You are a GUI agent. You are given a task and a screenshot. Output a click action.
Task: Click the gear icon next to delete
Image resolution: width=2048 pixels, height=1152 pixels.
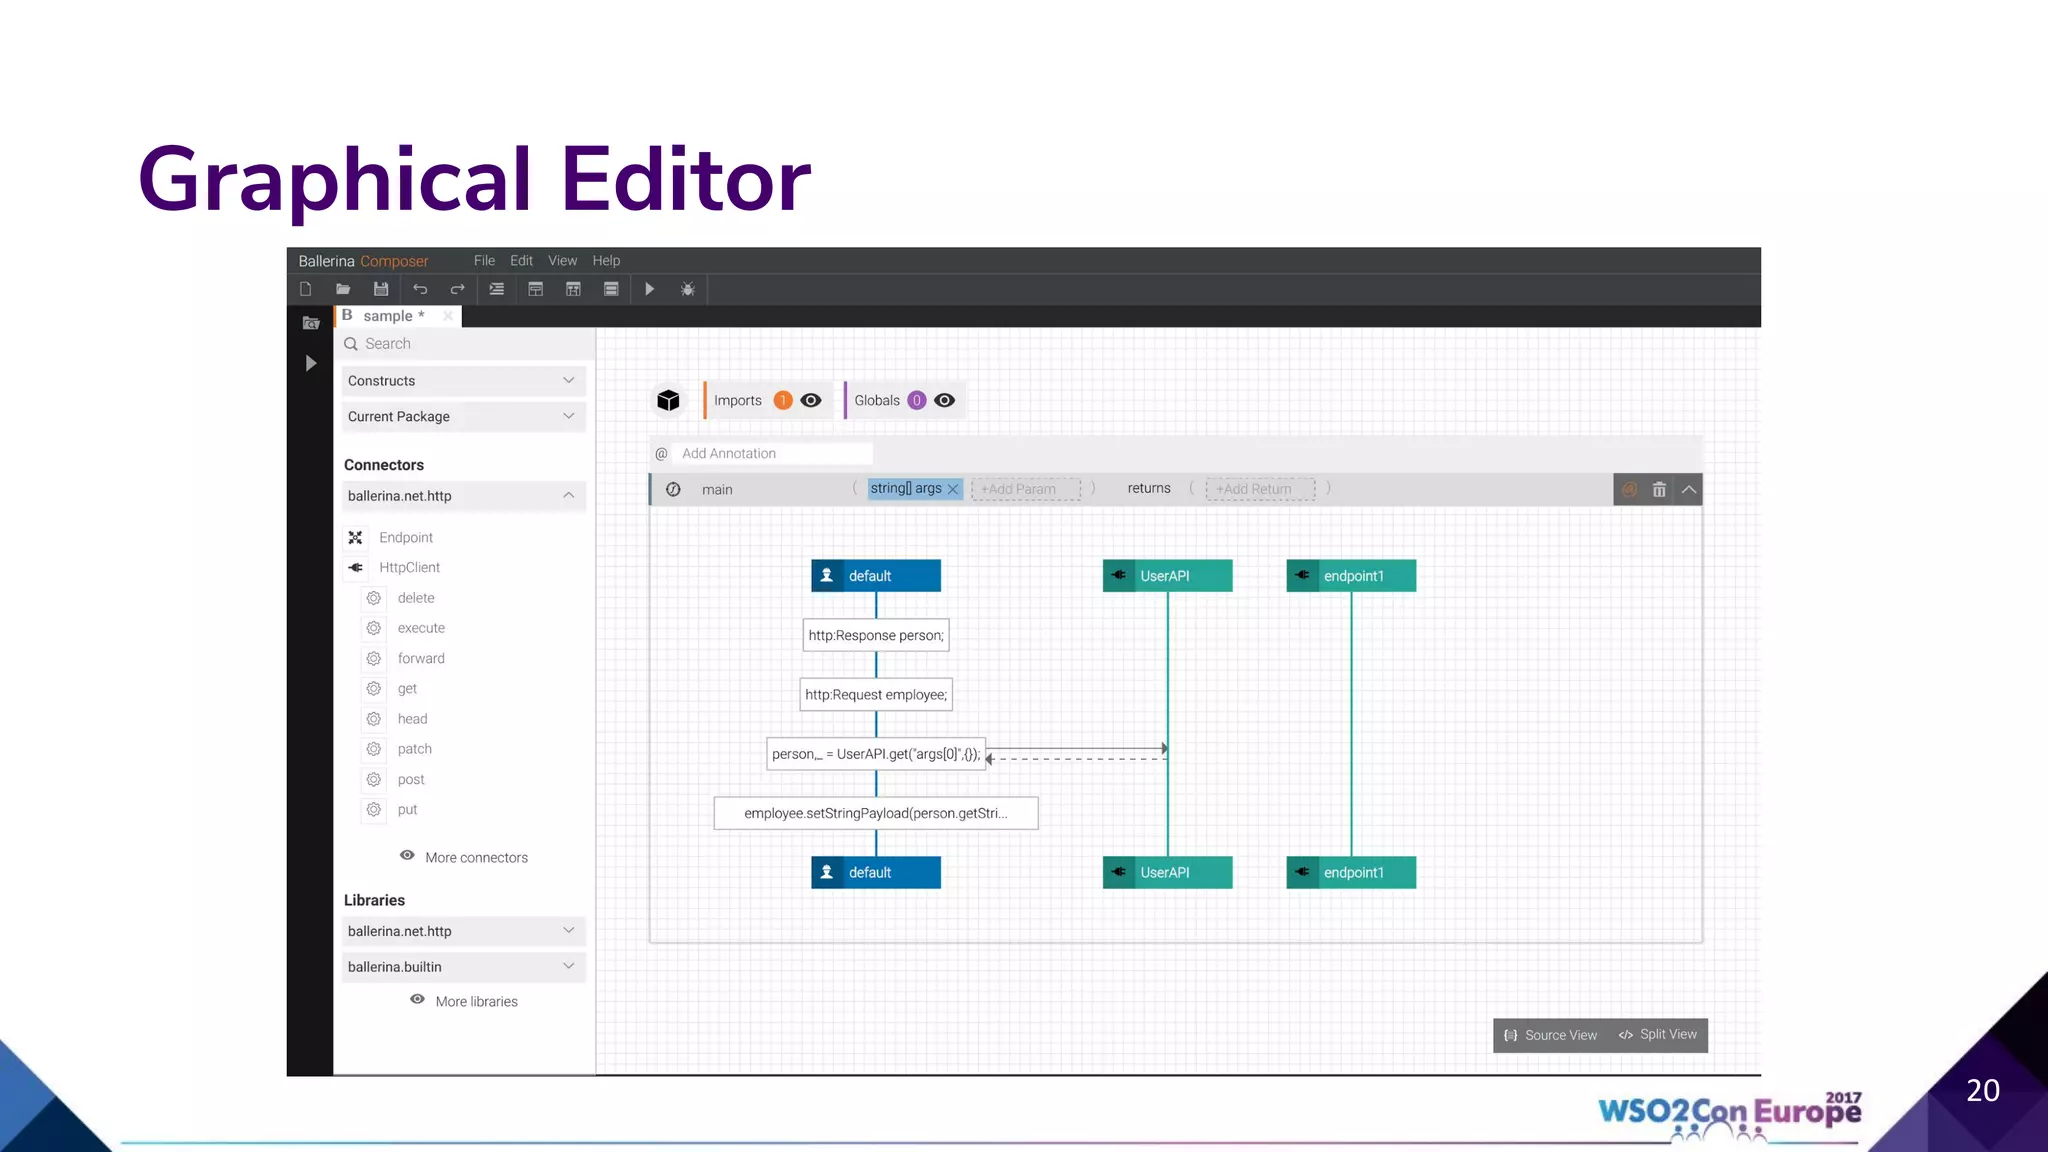[x=373, y=598]
